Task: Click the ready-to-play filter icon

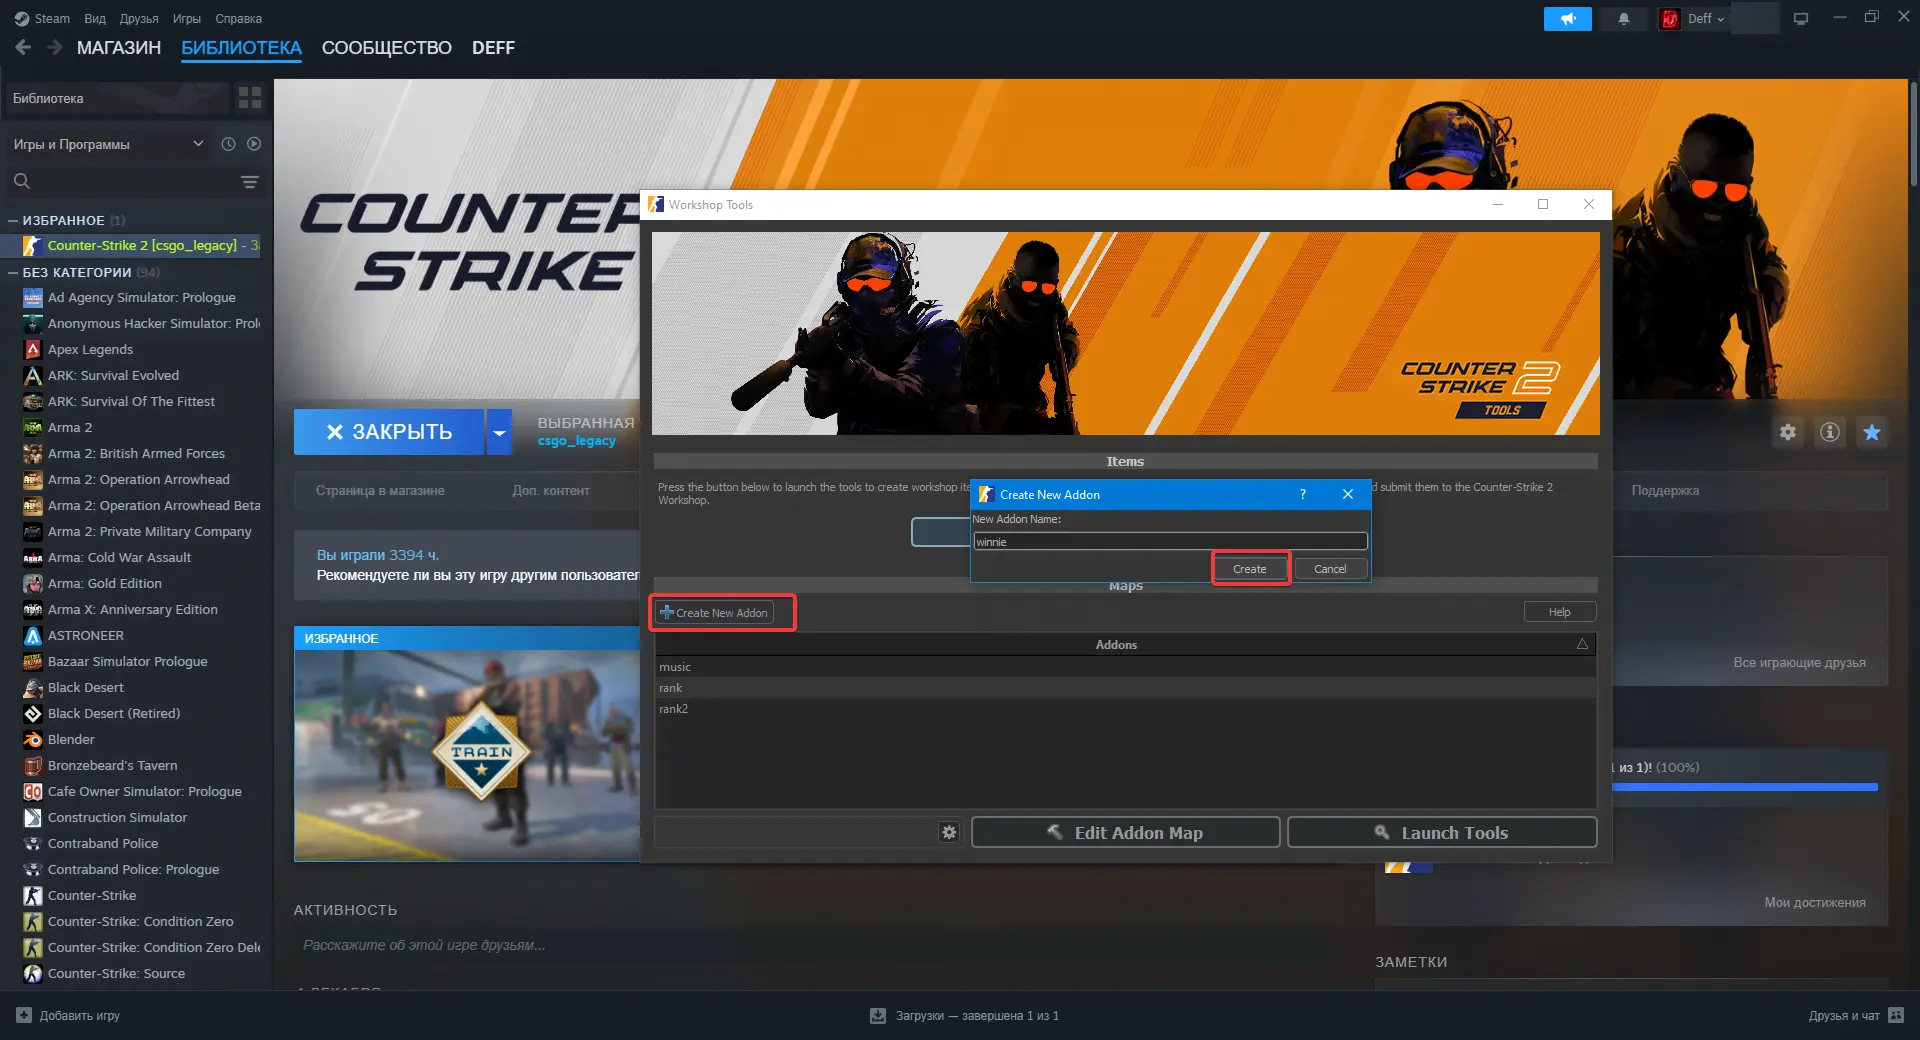Action: (254, 144)
